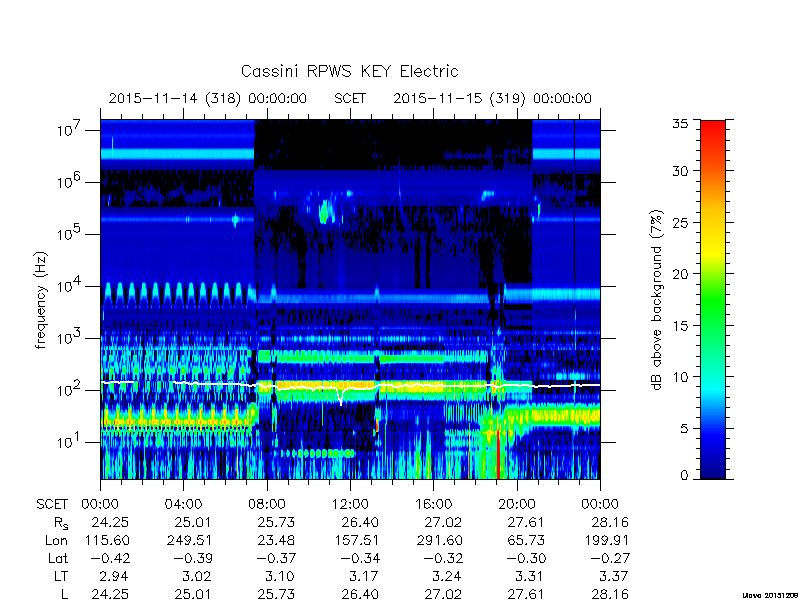The image size is (800, 600).
Task: Click the 16:00 time tick label
Action: point(433,505)
